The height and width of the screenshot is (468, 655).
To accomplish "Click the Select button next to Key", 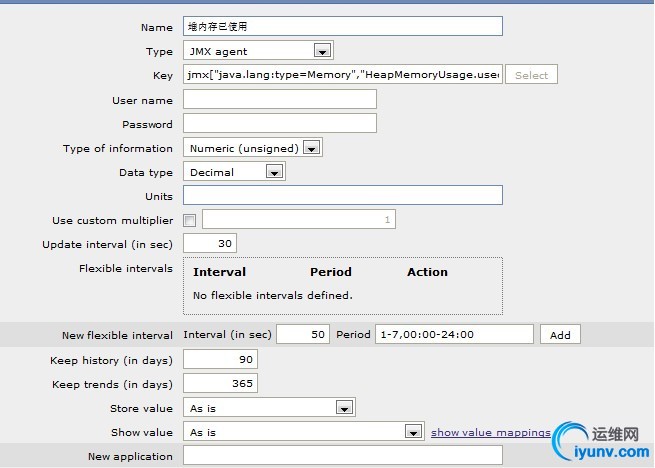I will click(x=531, y=74).
